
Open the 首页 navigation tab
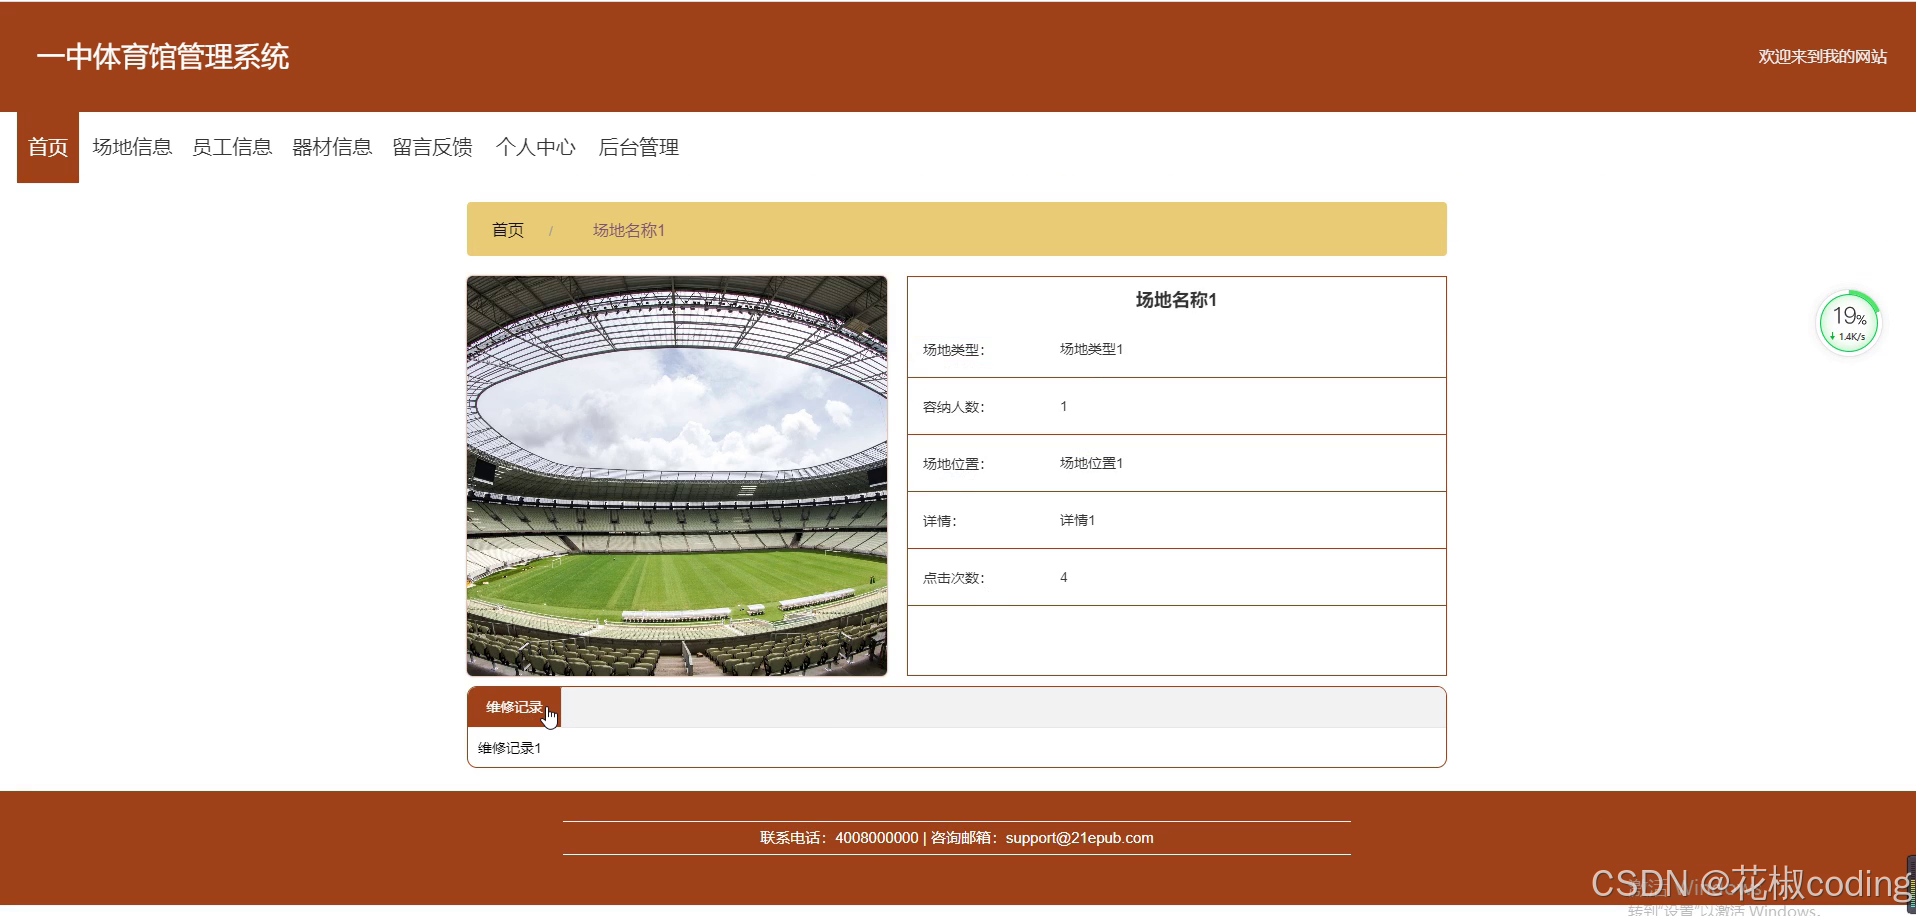48,147
